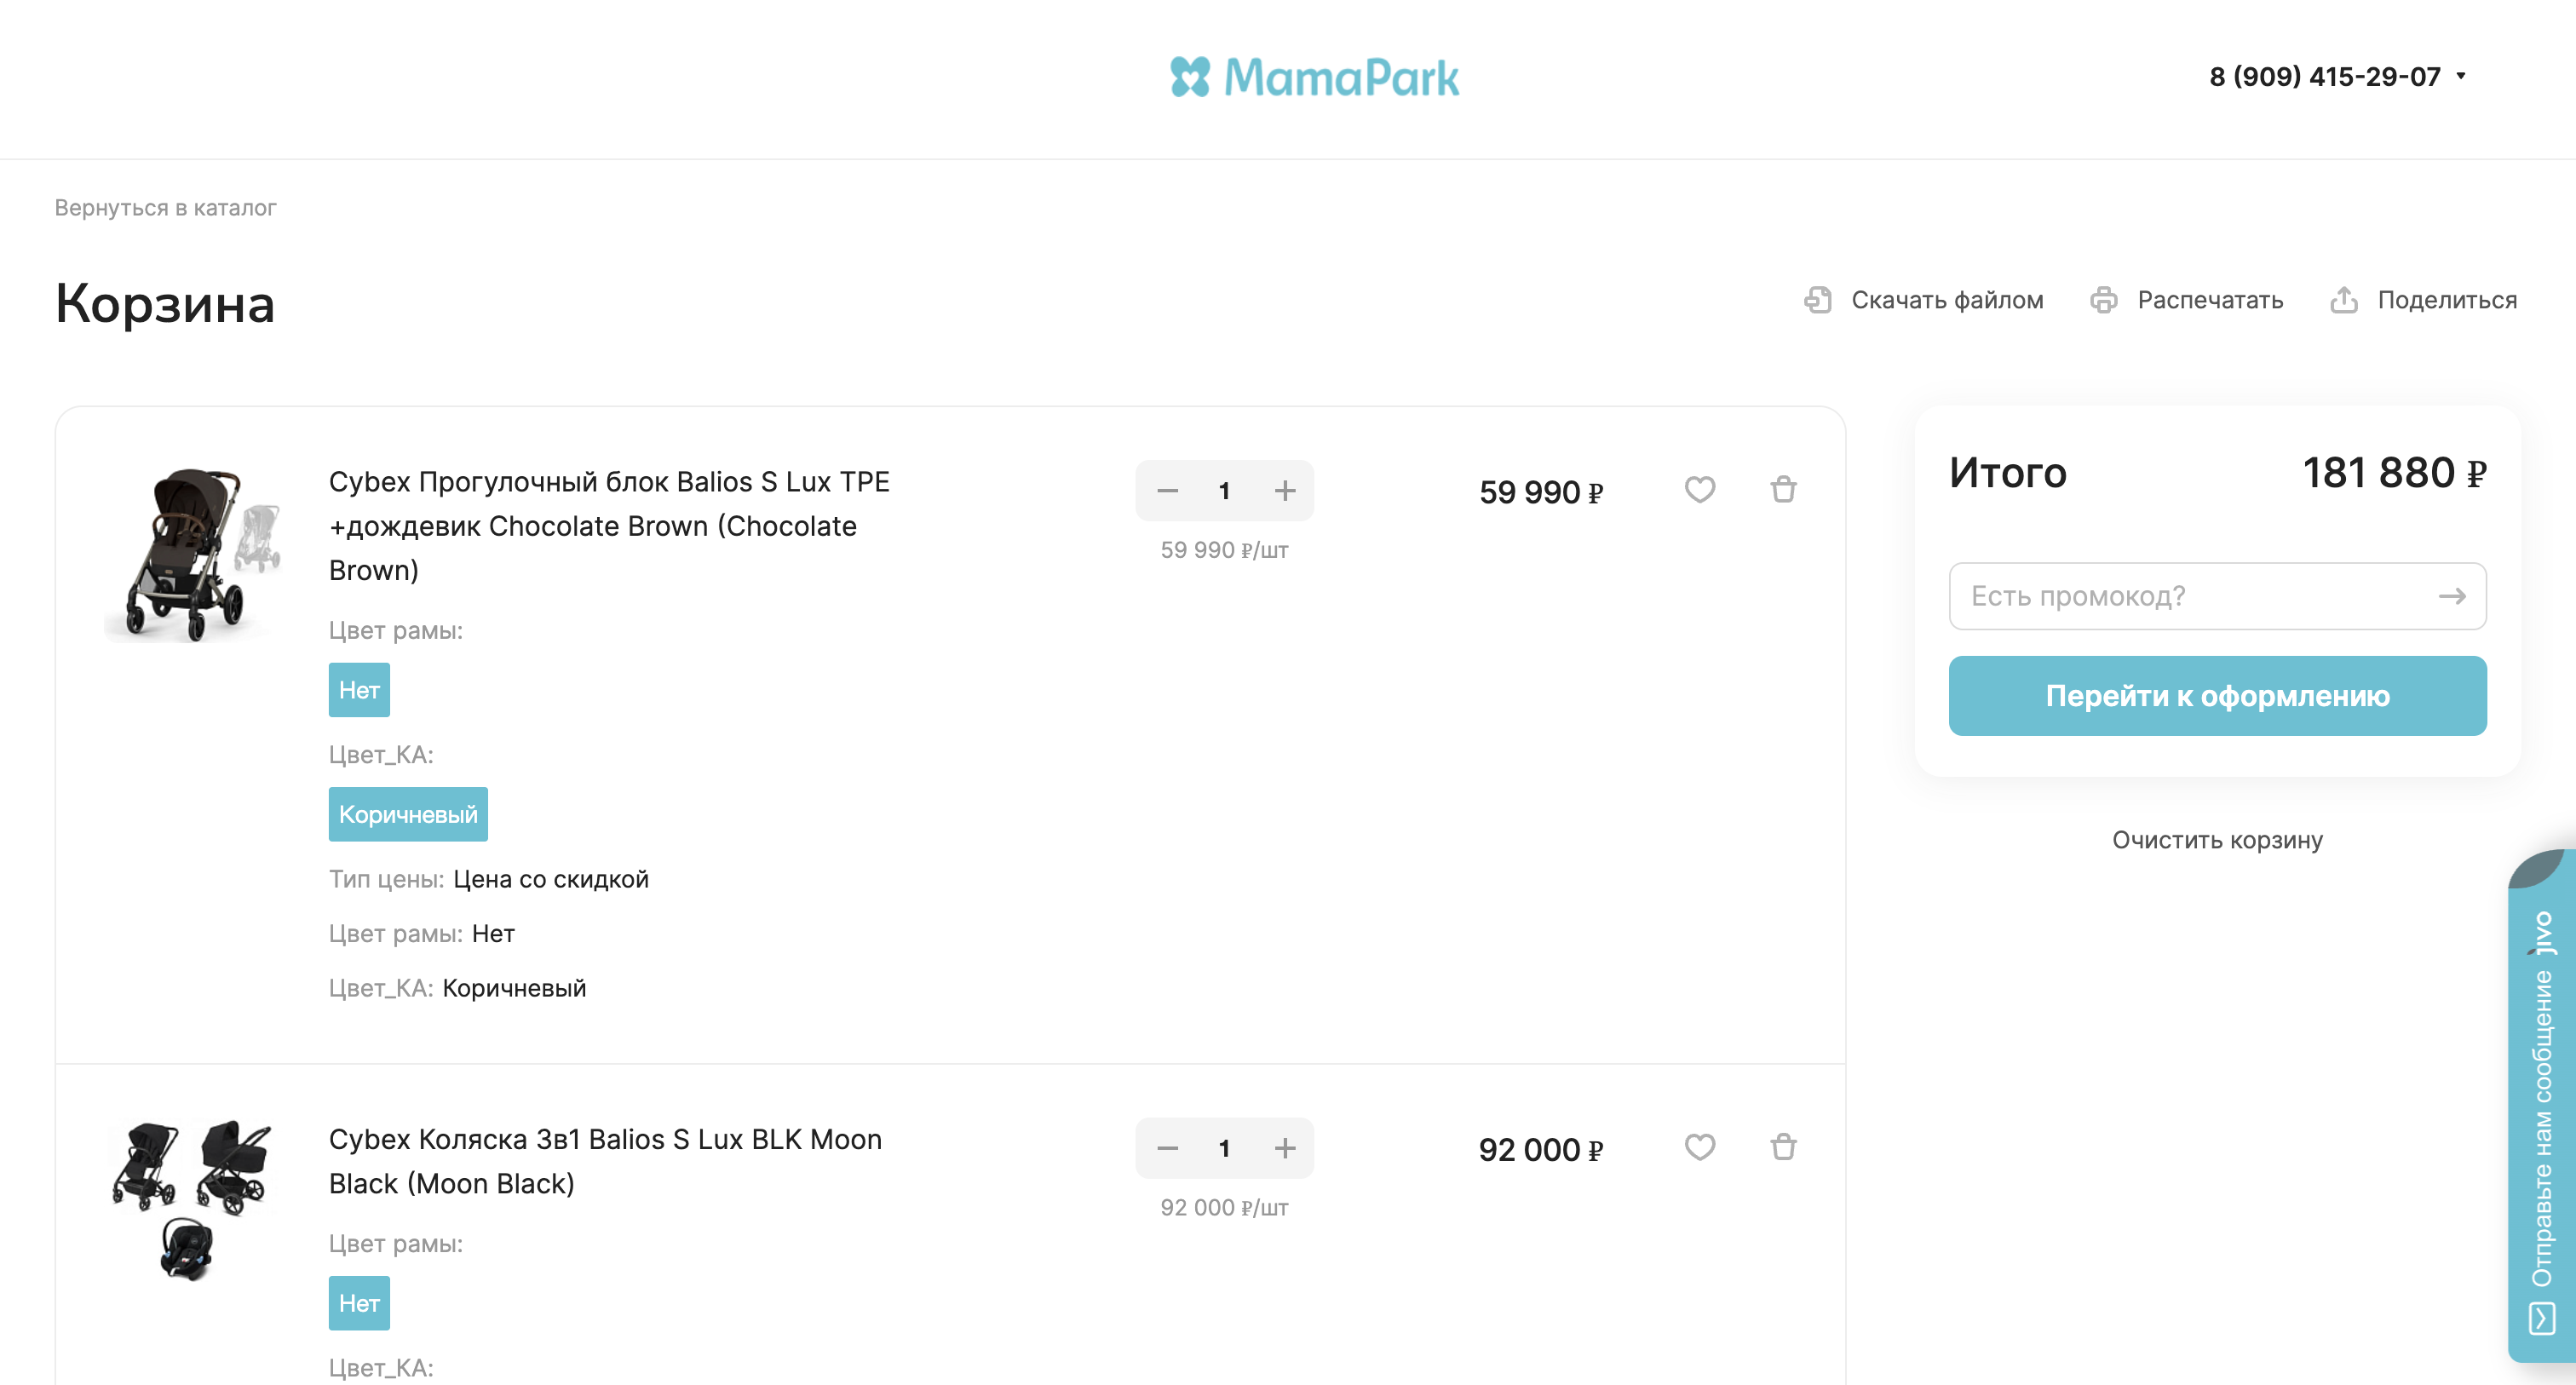
Task: Increase quantity of Chocolate Brown stroller
Action: click(x=1285, y=491)
